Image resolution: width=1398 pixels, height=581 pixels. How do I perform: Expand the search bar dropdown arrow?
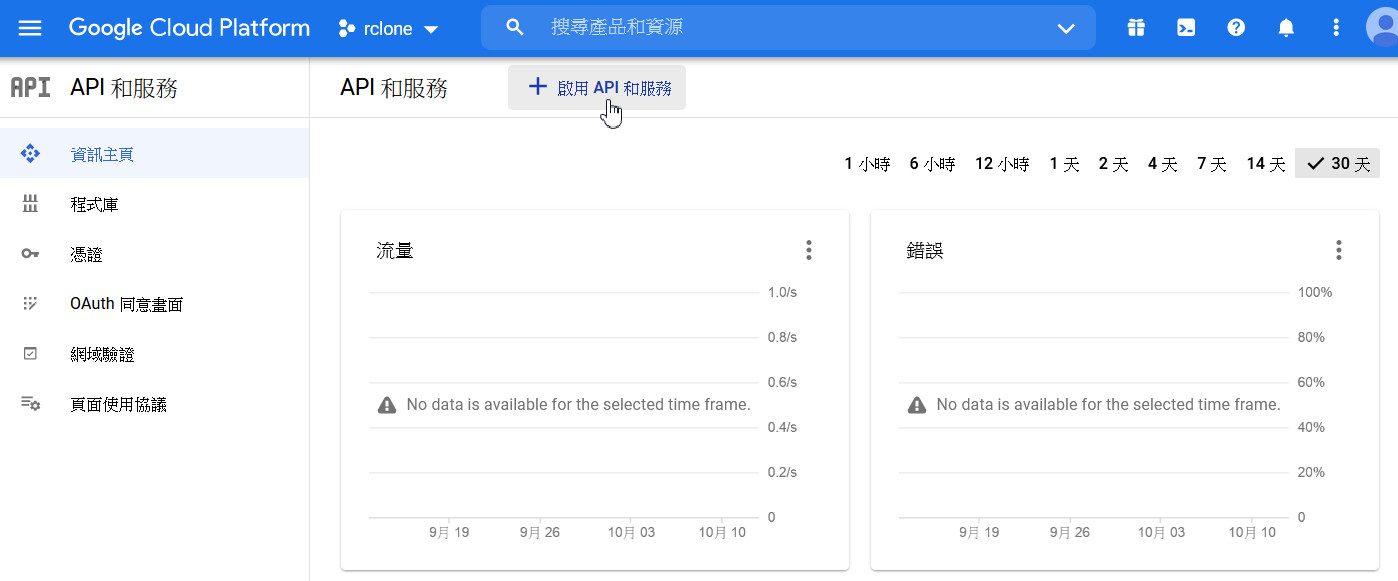(x=1066, y=28)
